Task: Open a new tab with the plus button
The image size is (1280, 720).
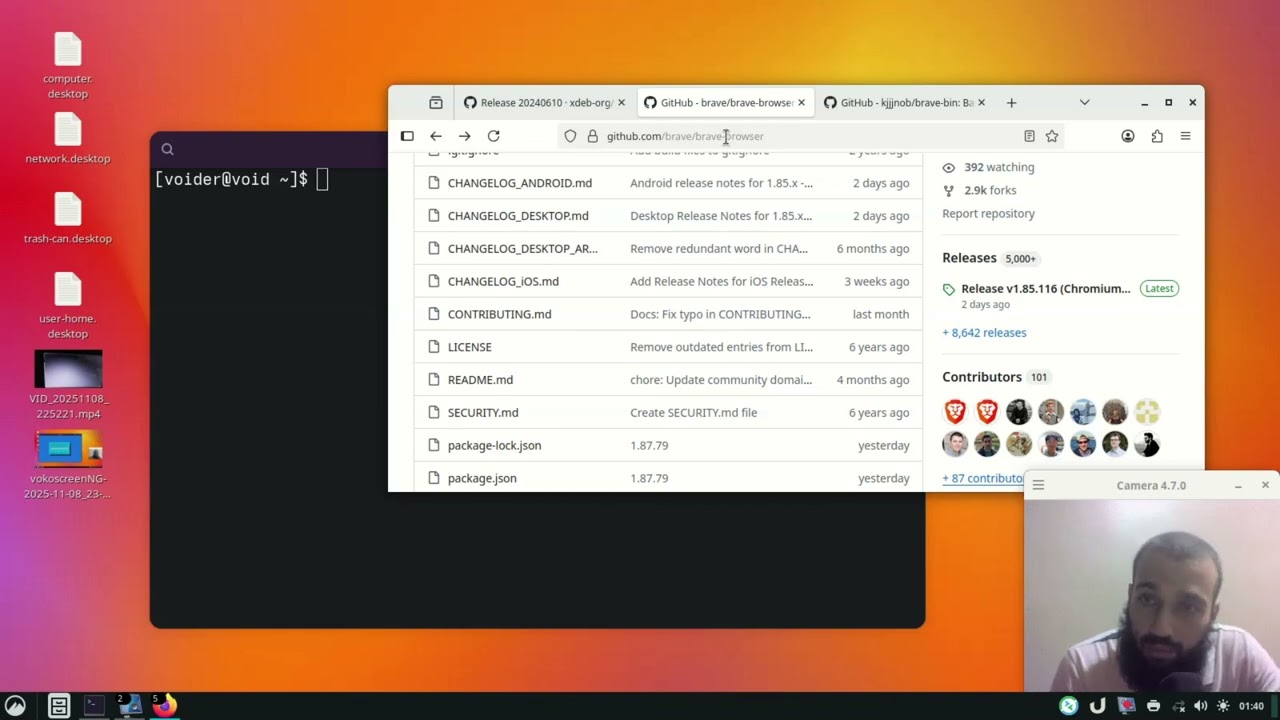Action: 1011,103
